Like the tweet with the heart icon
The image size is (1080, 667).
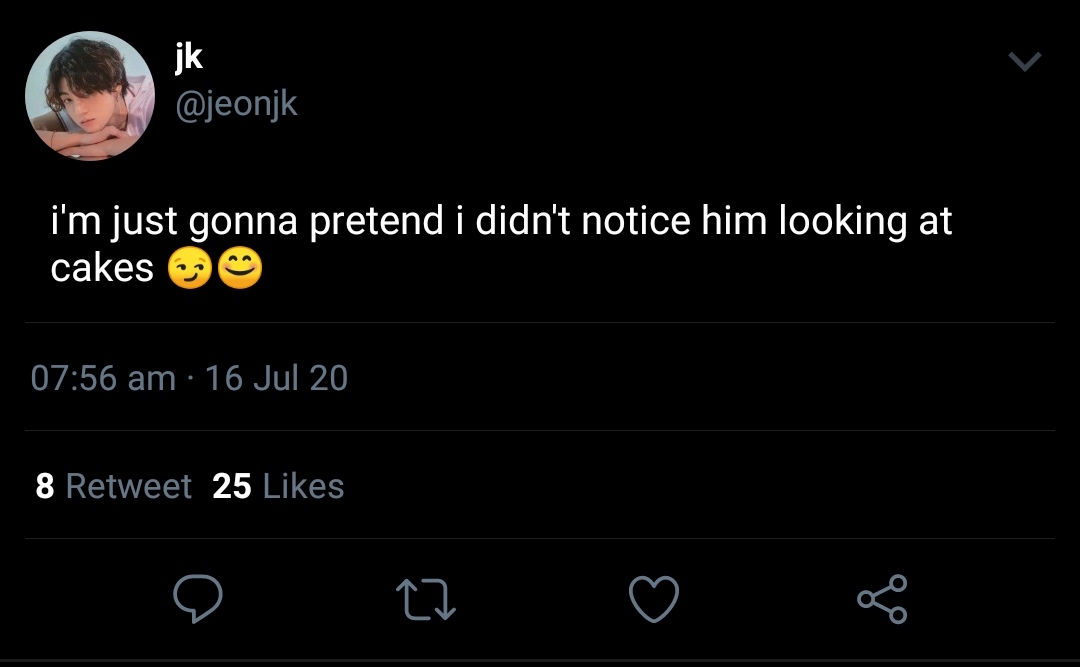tap(654, 599)
